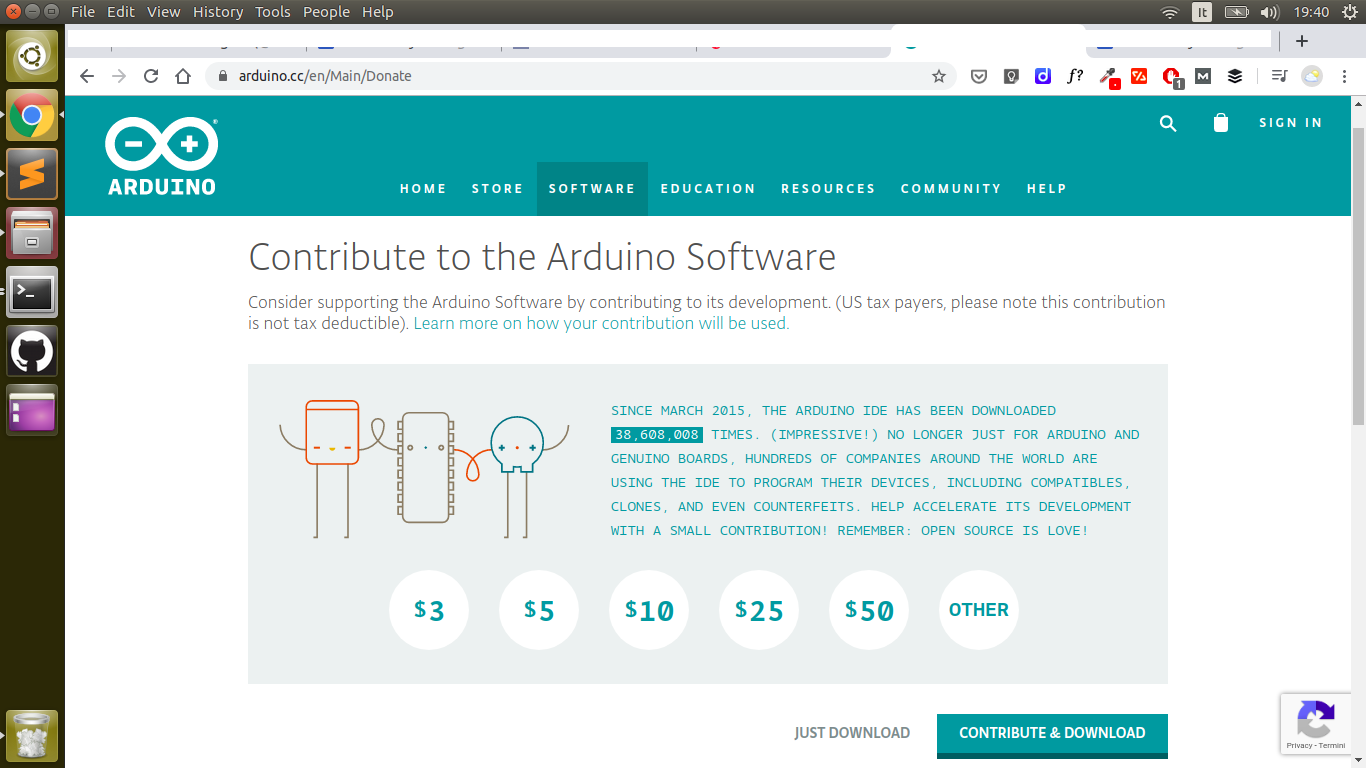Viewport: 1366px width, 768px height.
Task: Pick the $50 contribution circle
Action: coord(869,610)
